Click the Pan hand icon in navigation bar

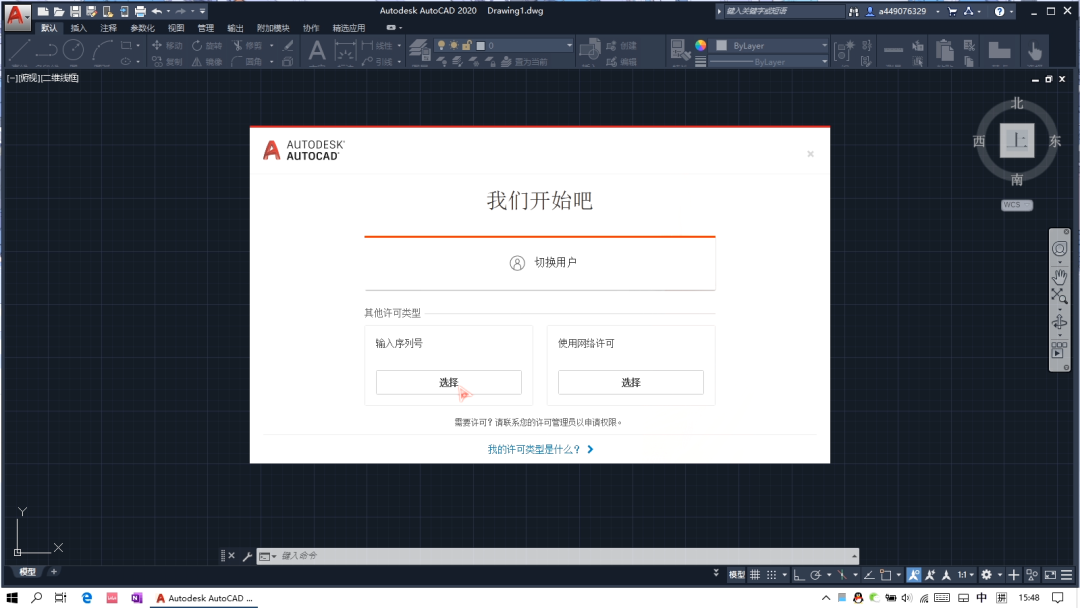pos(1059,277)
